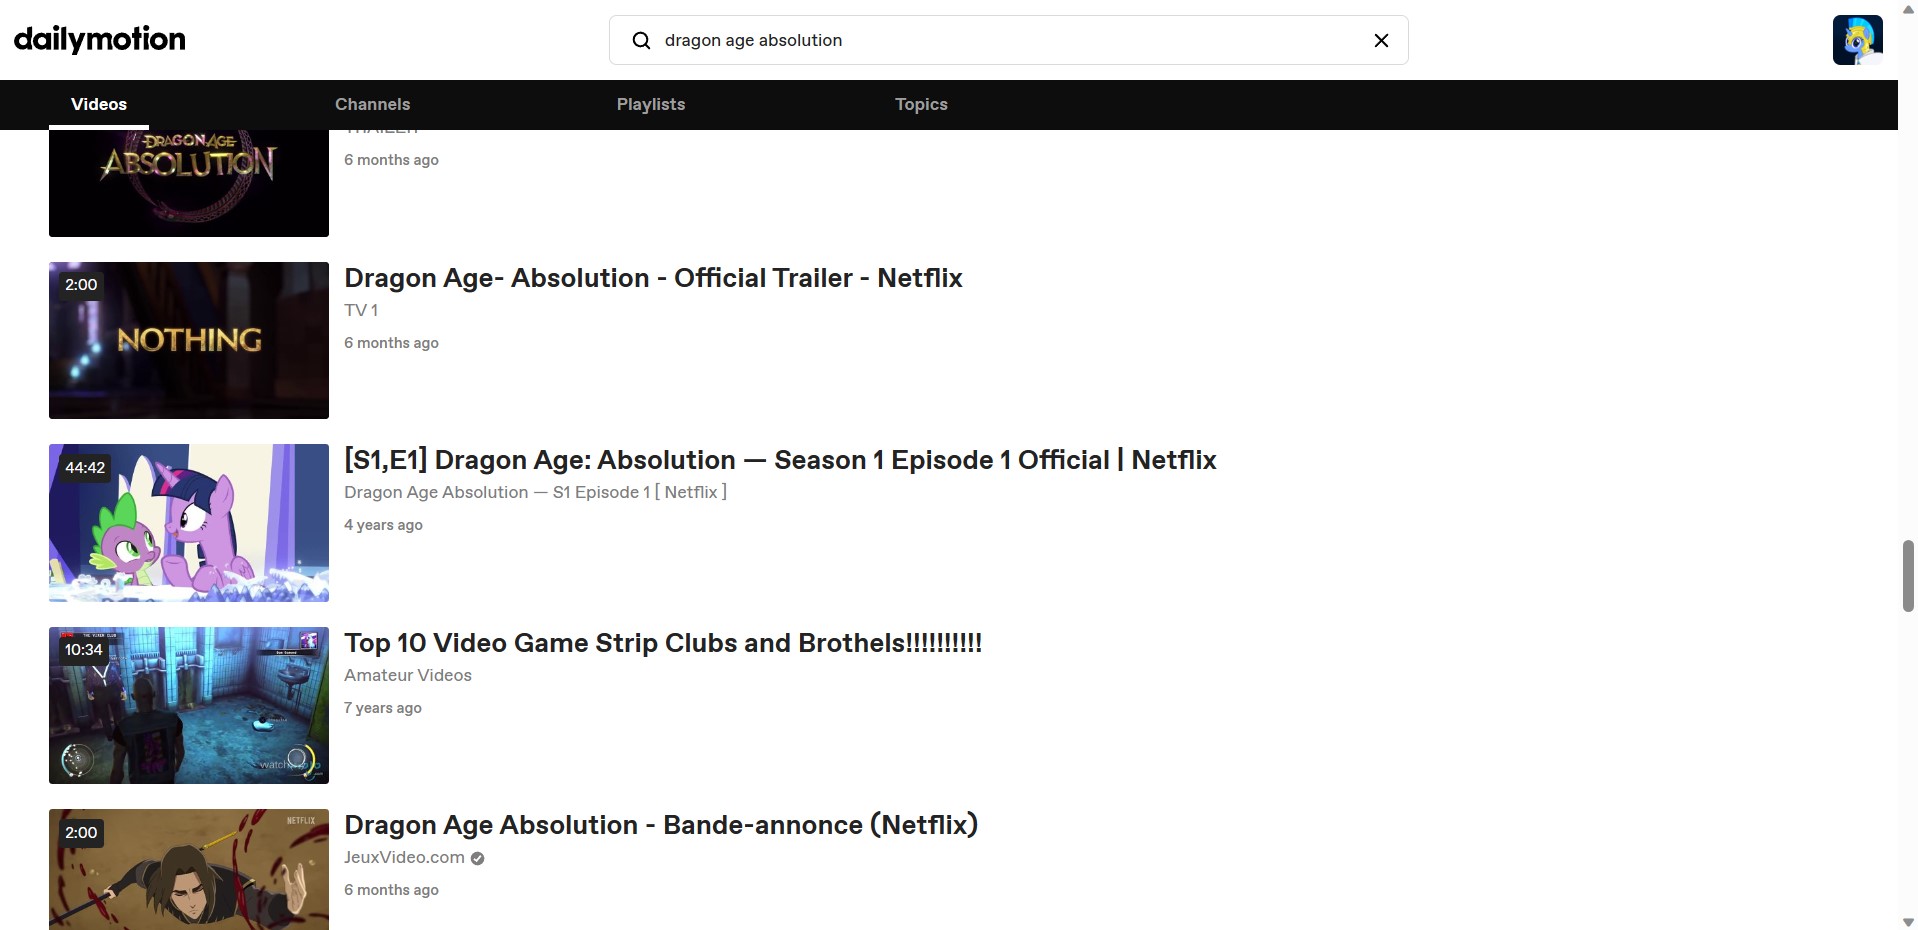Open the '[S1,E1] Dragon Age: Absolution' video title

(780, 460)
